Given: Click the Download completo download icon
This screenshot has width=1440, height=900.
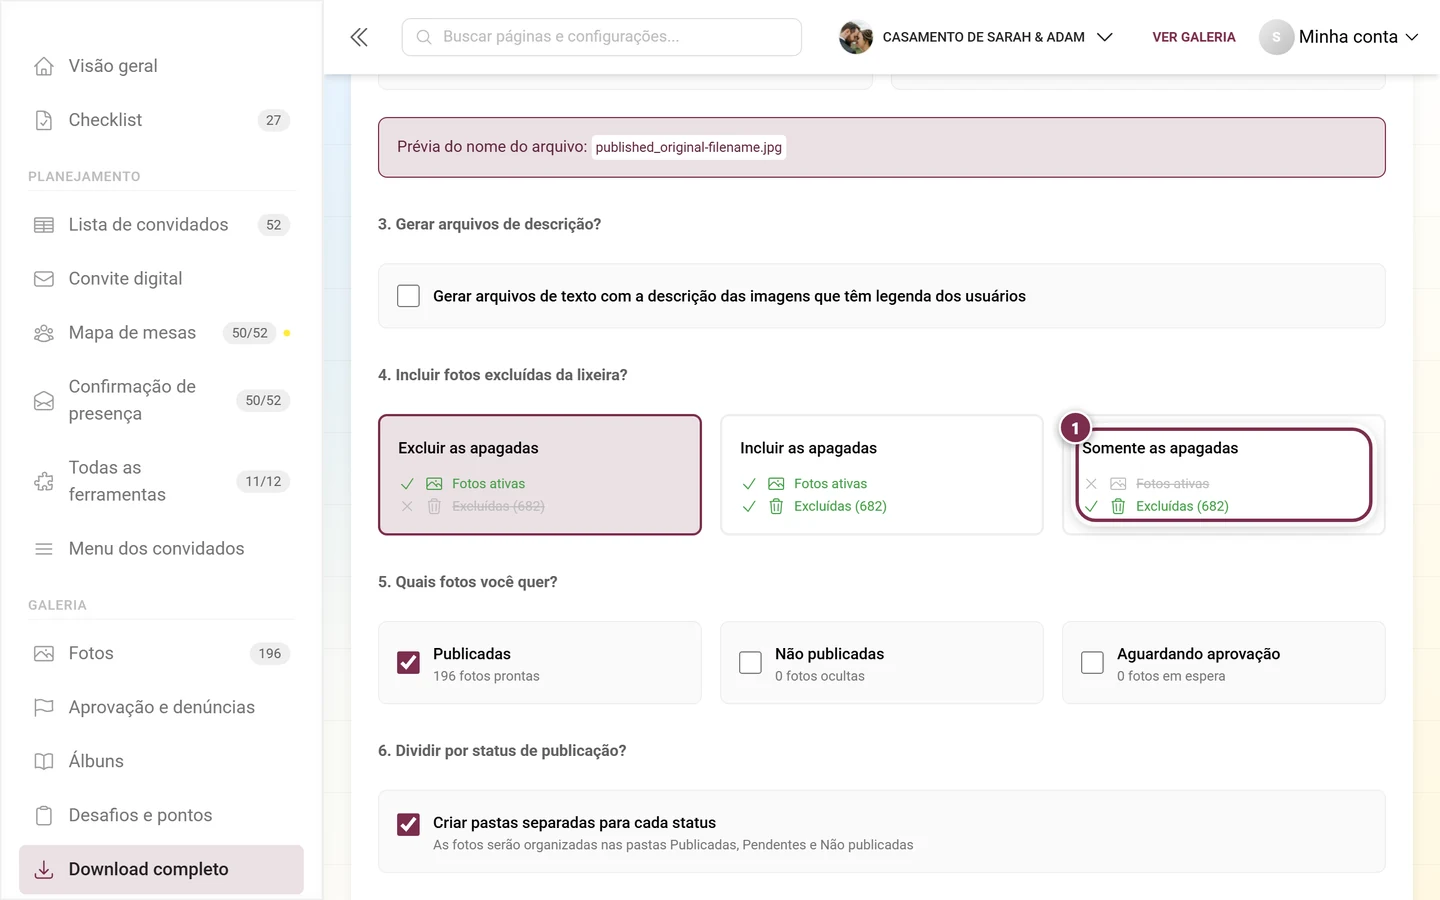Looking at the screenshot, I should tap(44, 870).
